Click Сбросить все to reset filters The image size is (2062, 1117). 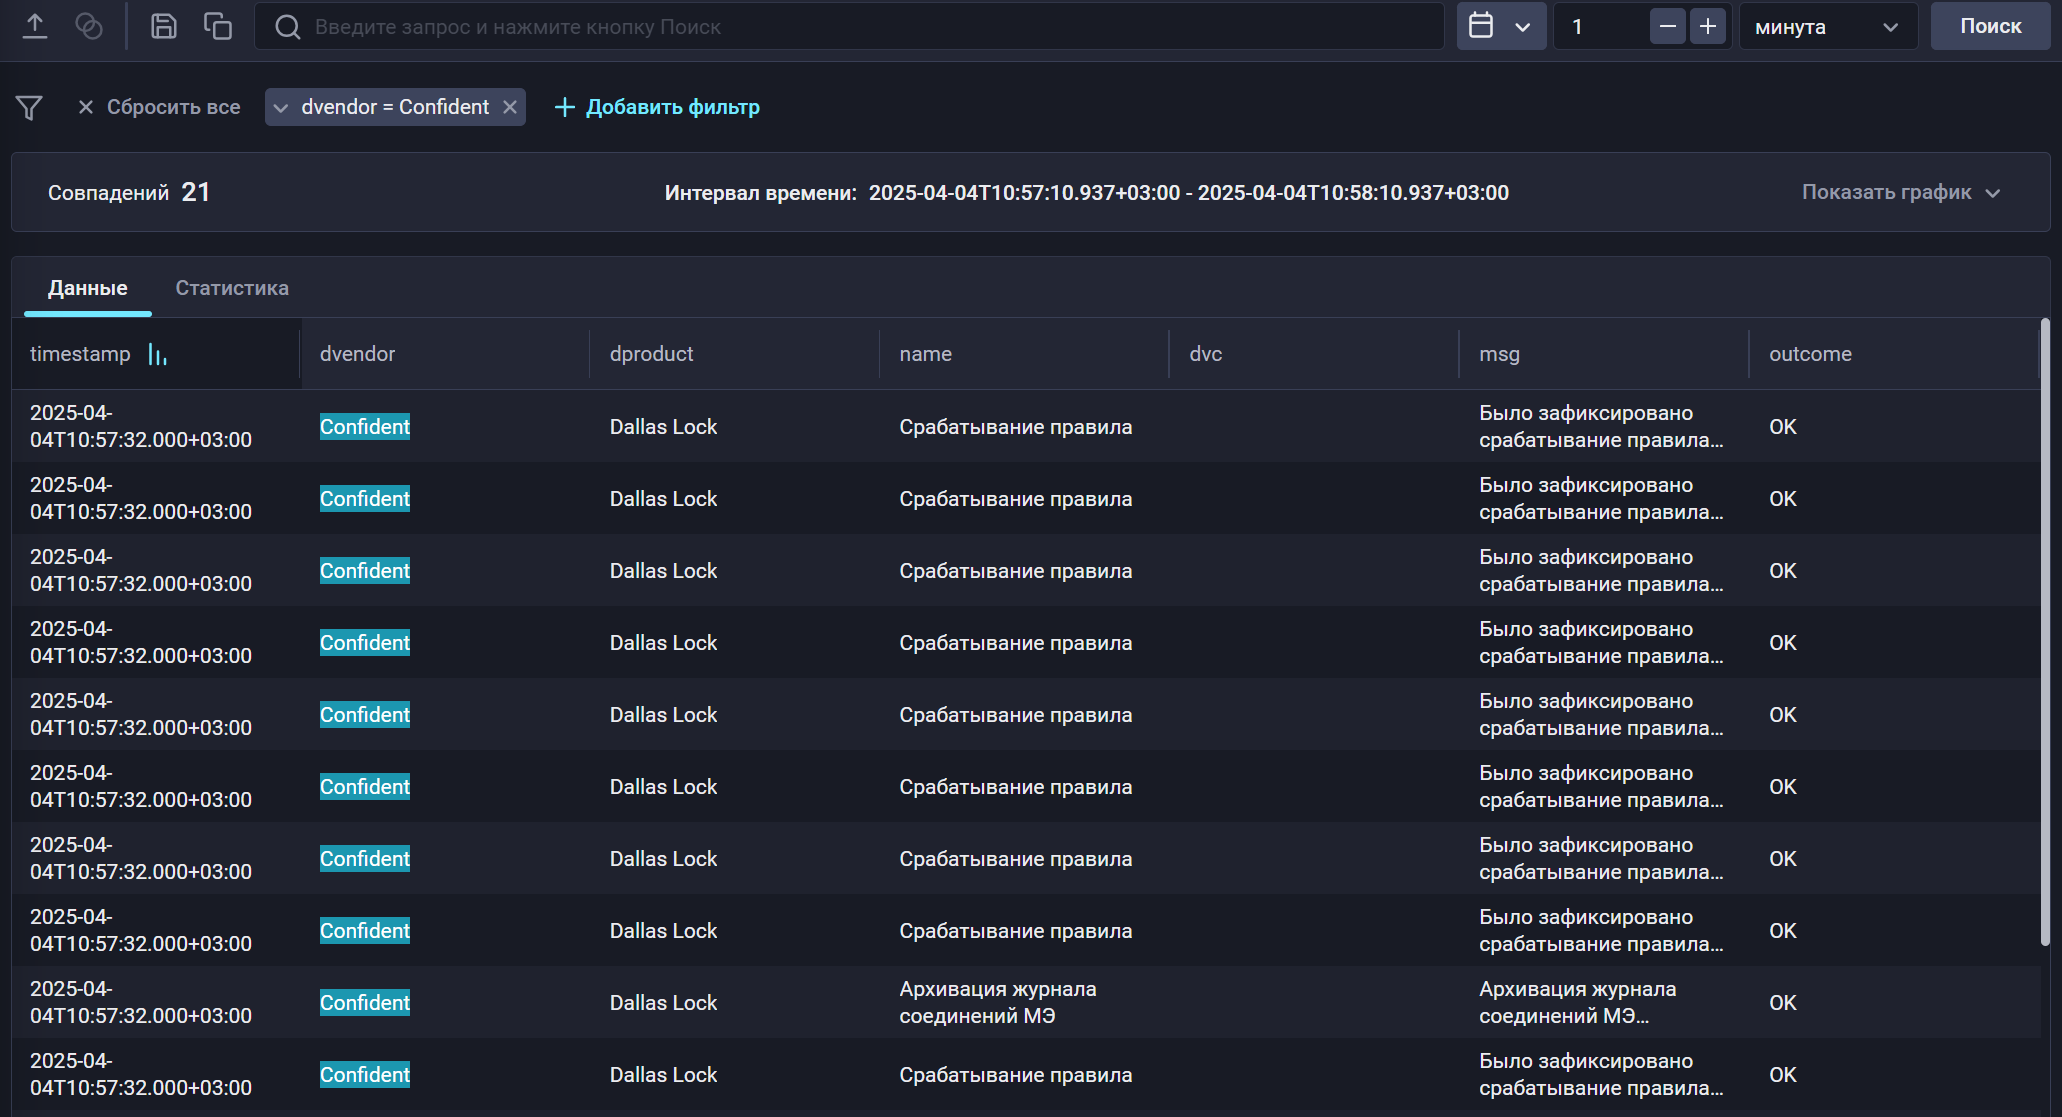click(x=159, y=107)
